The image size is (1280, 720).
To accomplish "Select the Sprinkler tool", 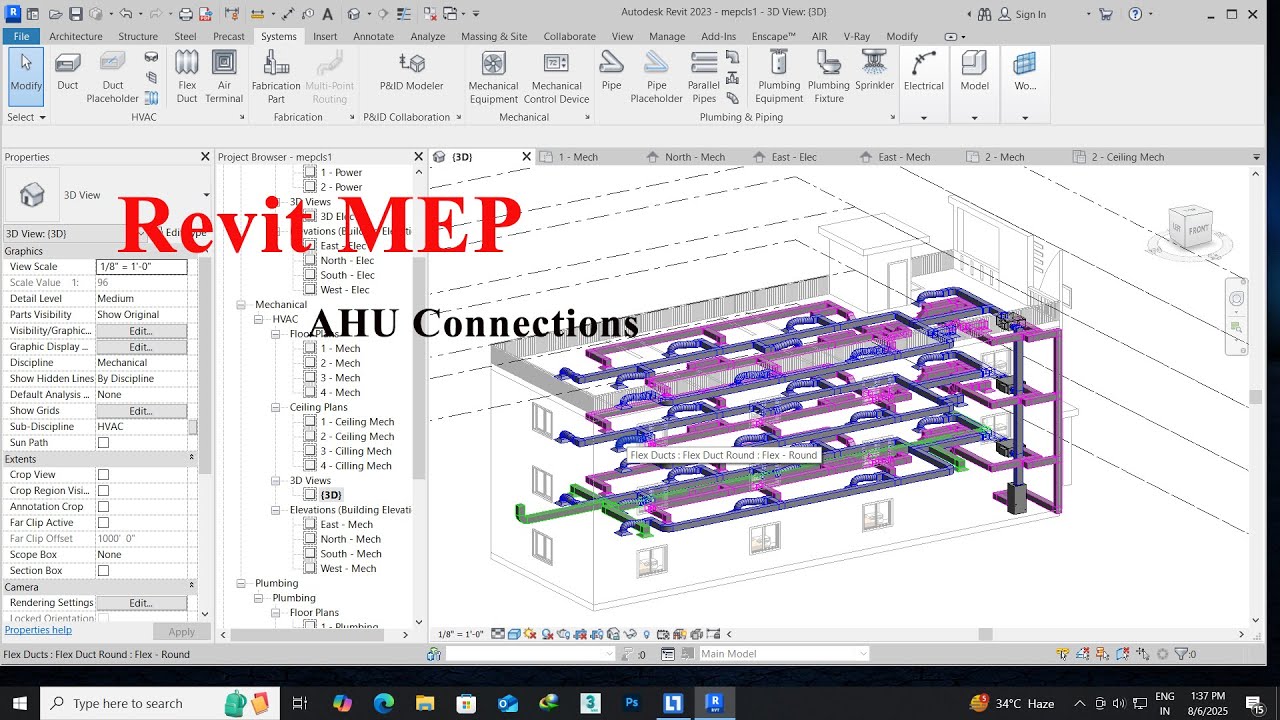I will click(874, 72).
